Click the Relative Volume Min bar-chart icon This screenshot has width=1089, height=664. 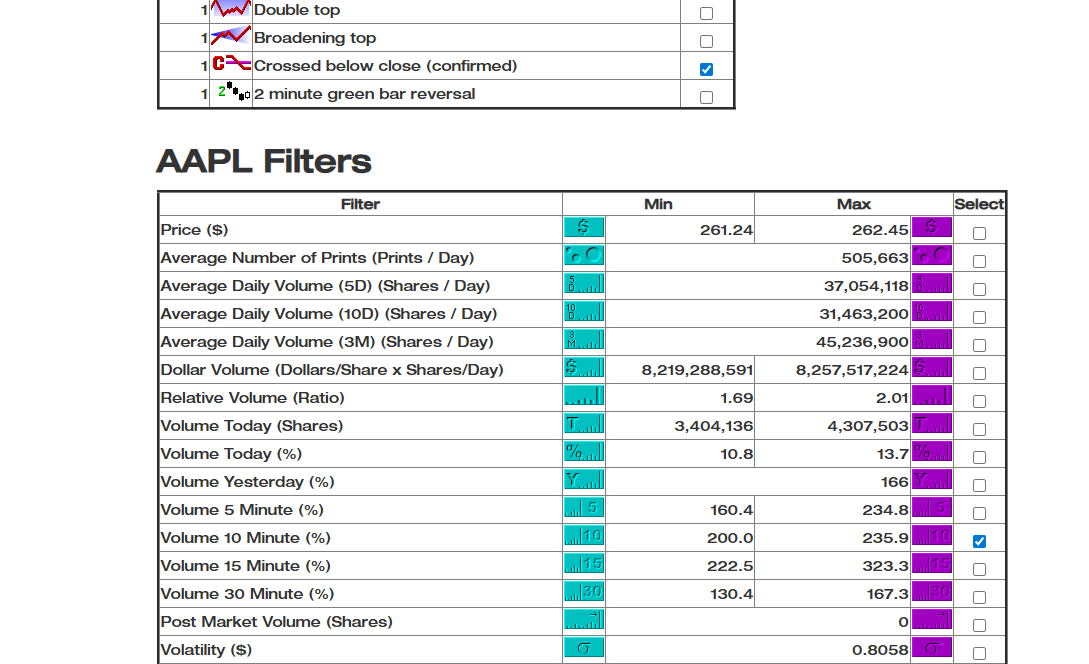584,396
